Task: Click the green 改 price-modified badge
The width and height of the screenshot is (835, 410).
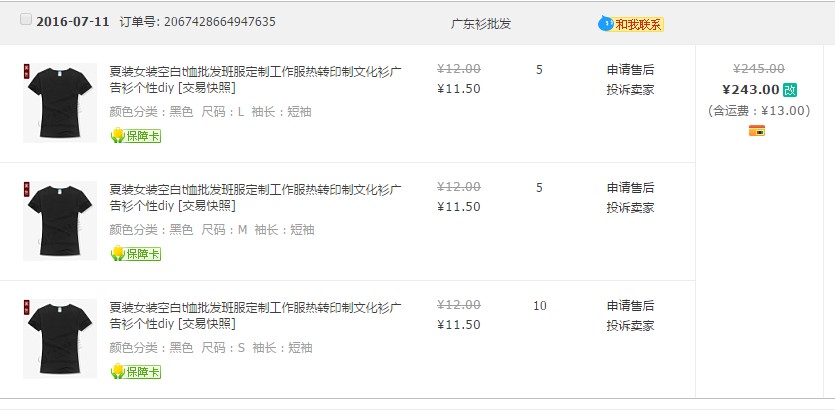Action: (x=790, y=90)
